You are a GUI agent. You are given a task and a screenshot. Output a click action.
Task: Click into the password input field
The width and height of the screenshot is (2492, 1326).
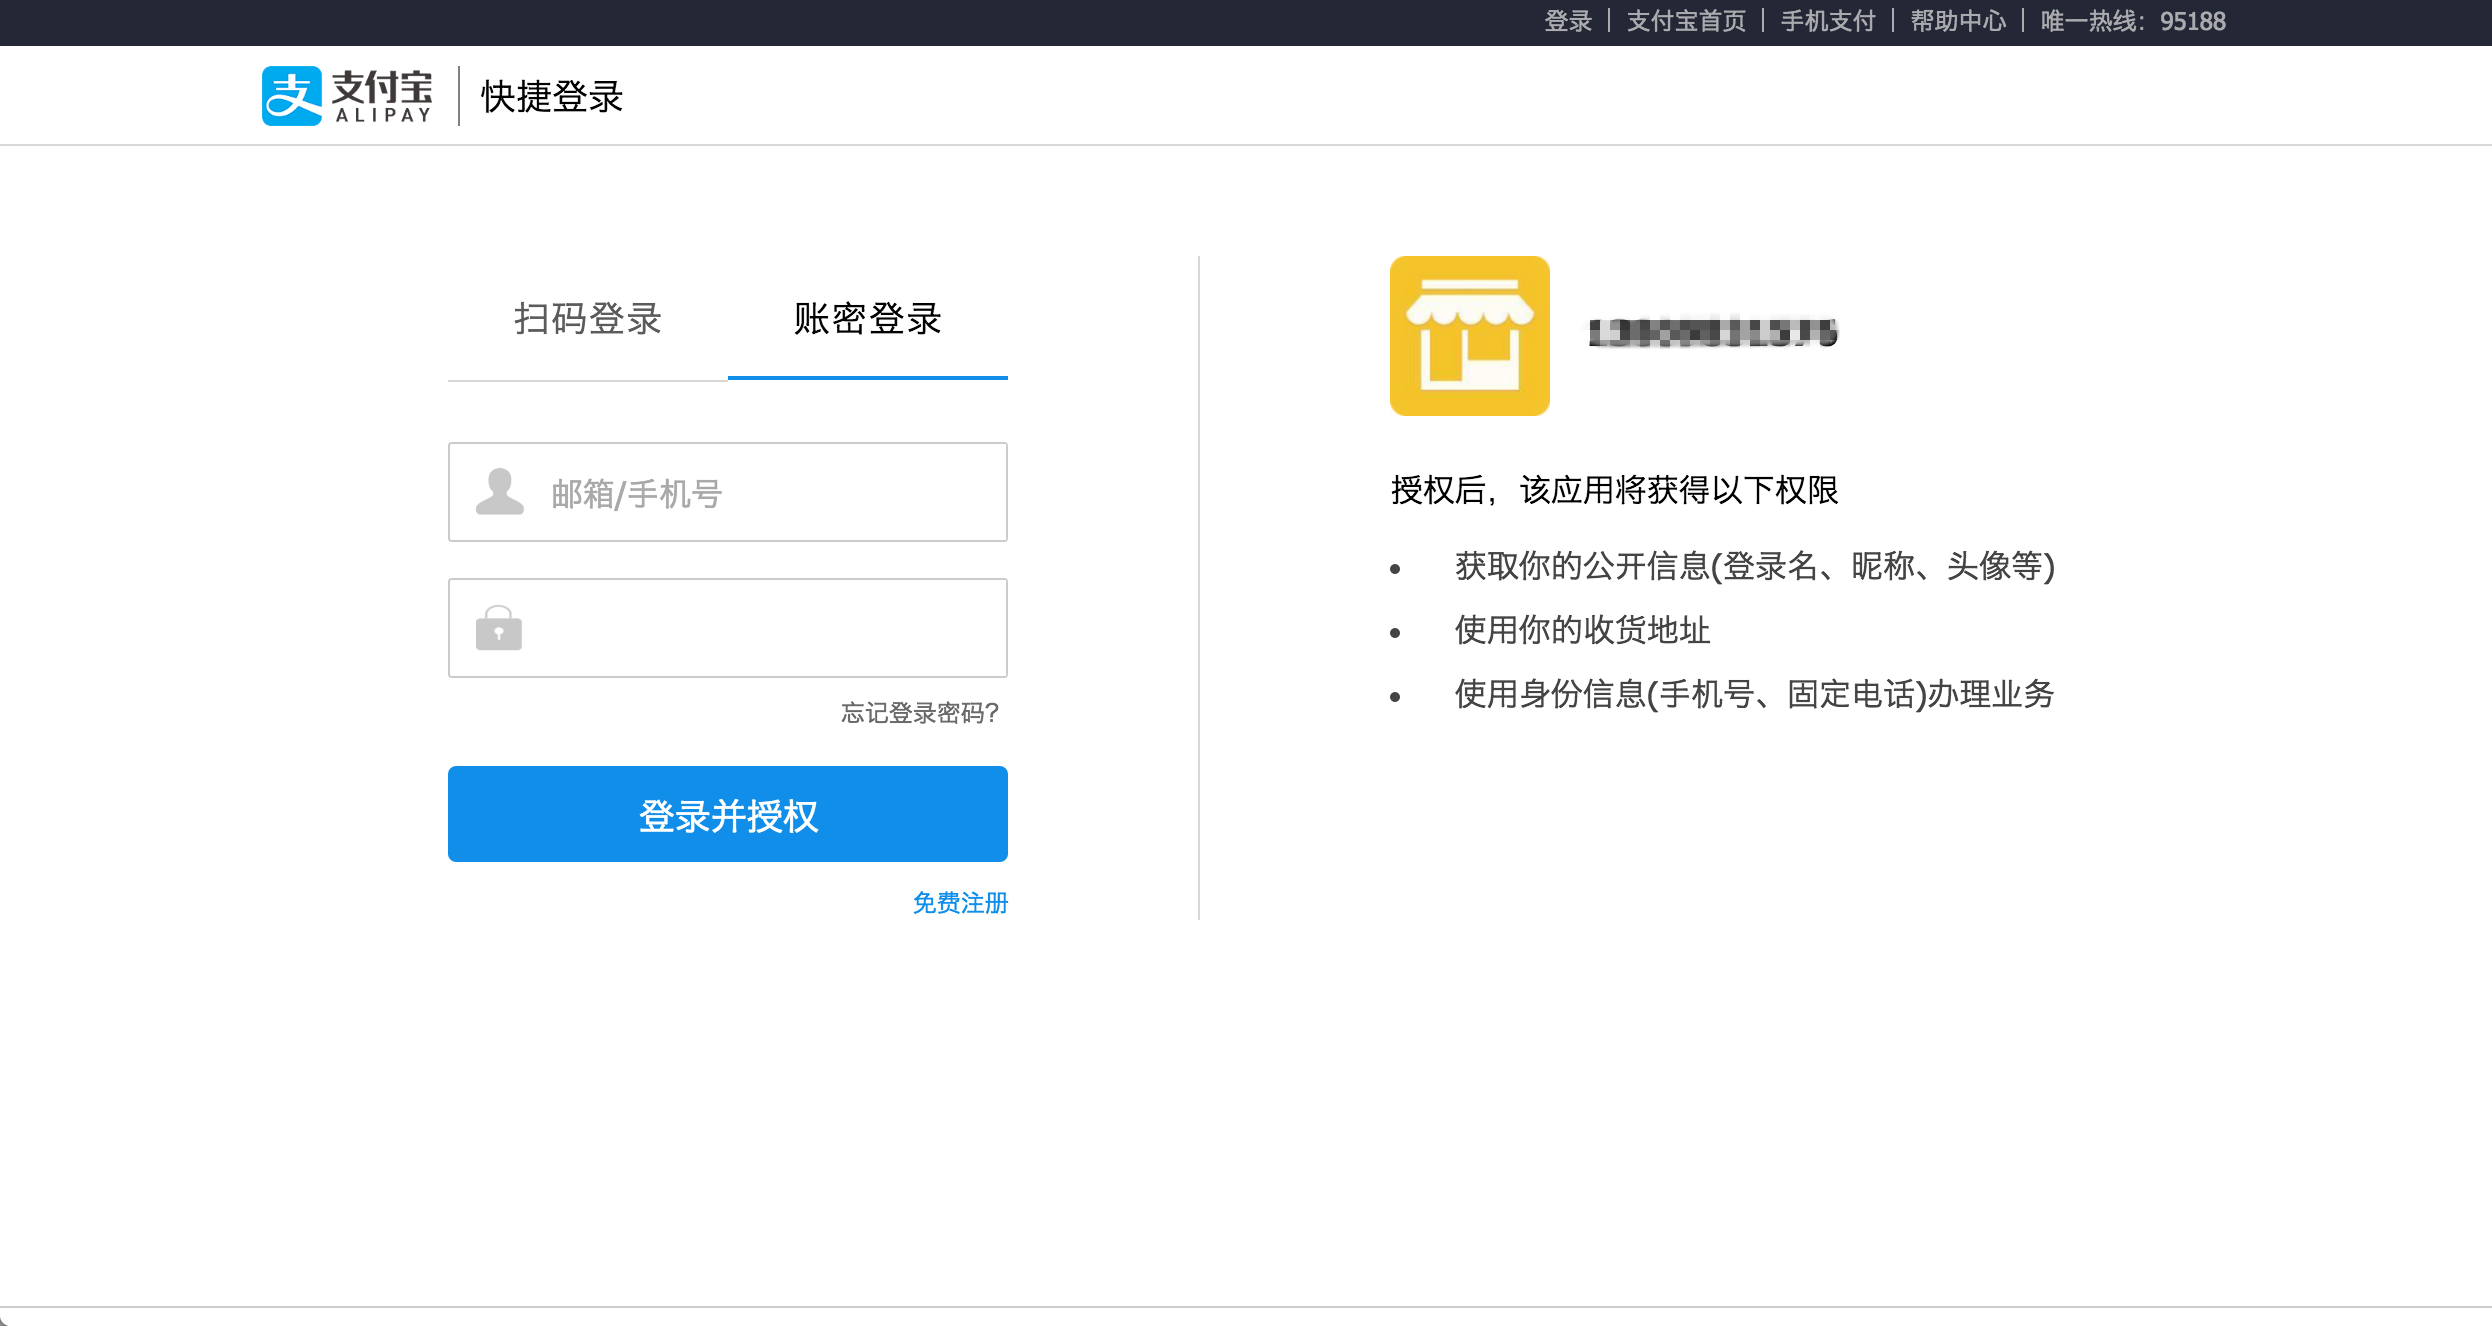pos(760,628)
